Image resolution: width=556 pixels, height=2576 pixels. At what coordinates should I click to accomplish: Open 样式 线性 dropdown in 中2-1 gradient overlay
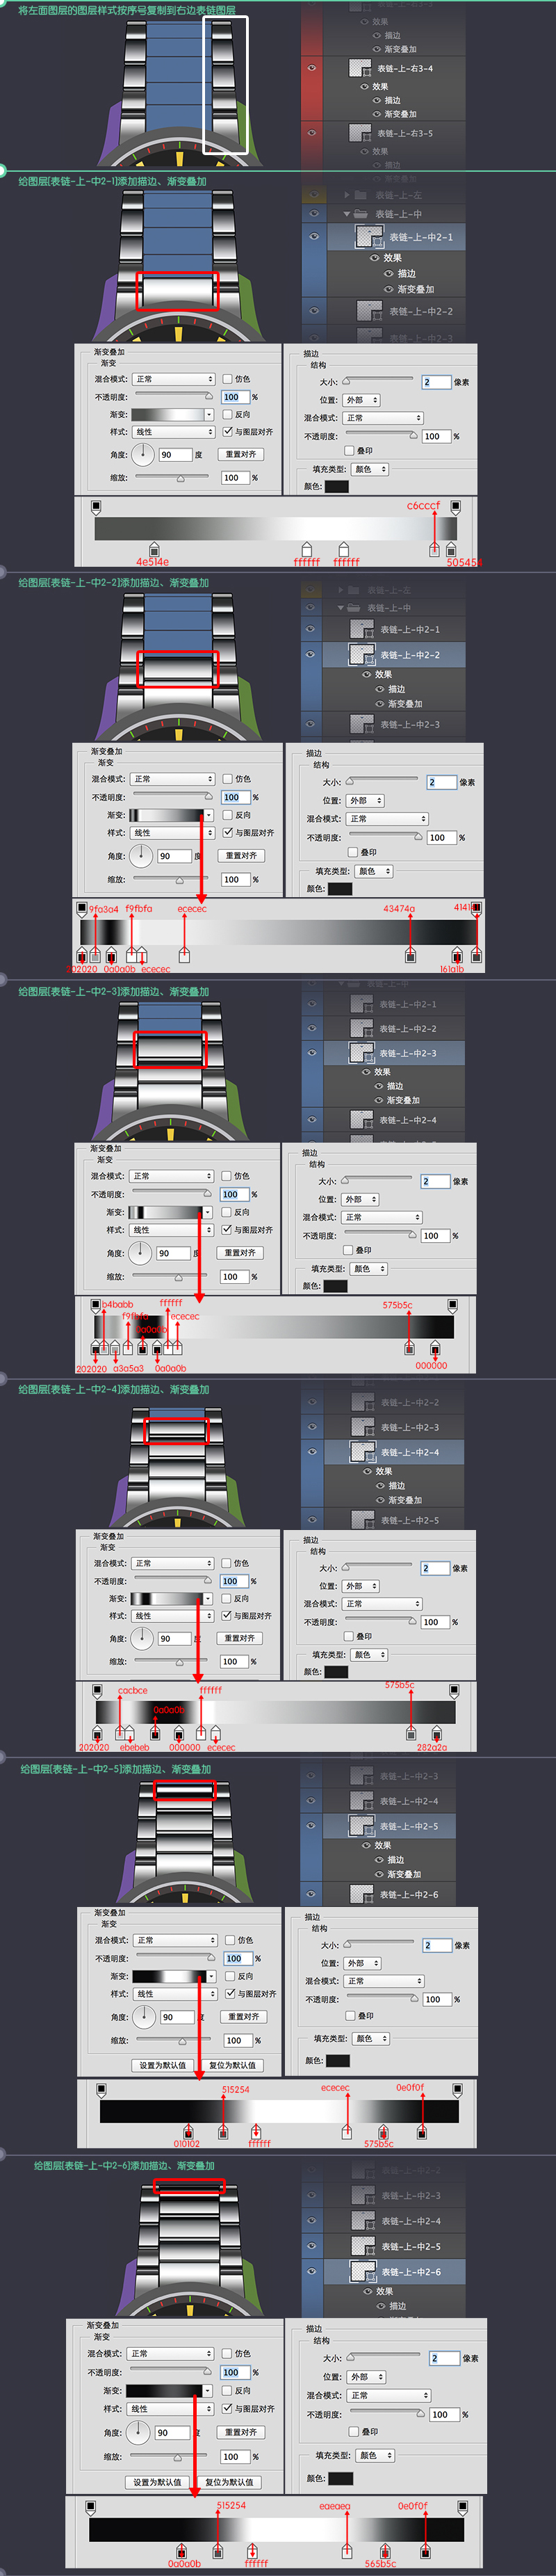pos(174,432)
